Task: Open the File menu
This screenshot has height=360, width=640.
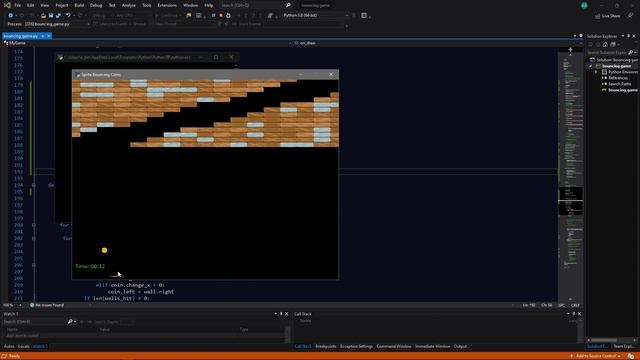Action: (18, 5)
